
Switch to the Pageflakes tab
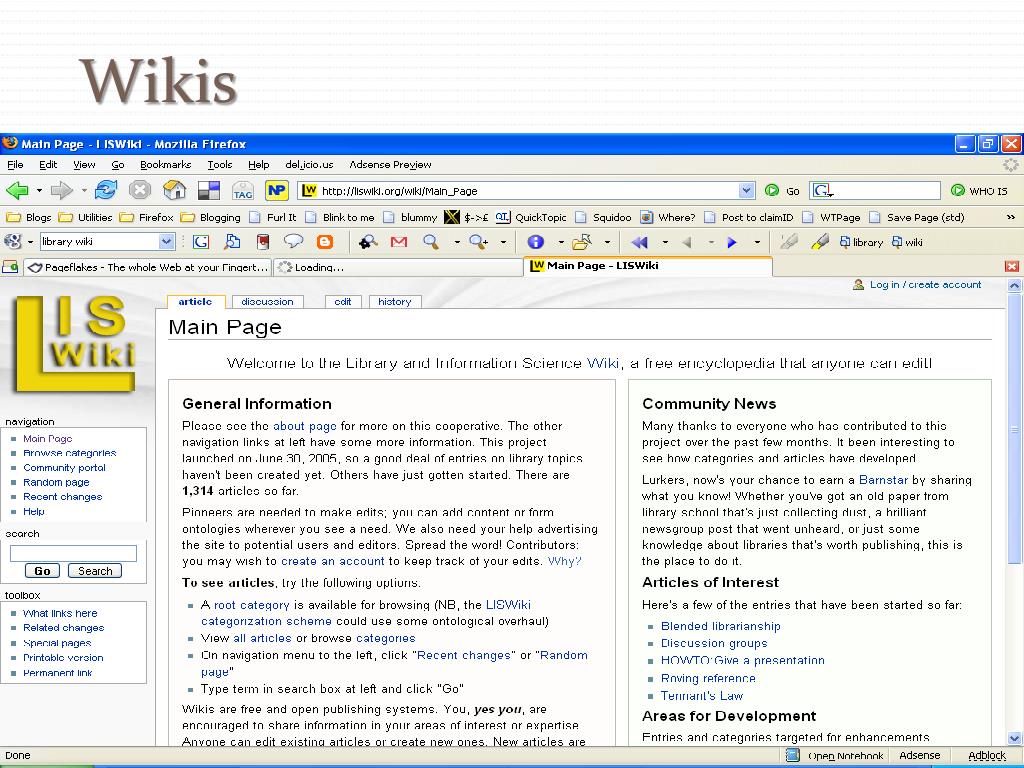[x=148, y=267]
